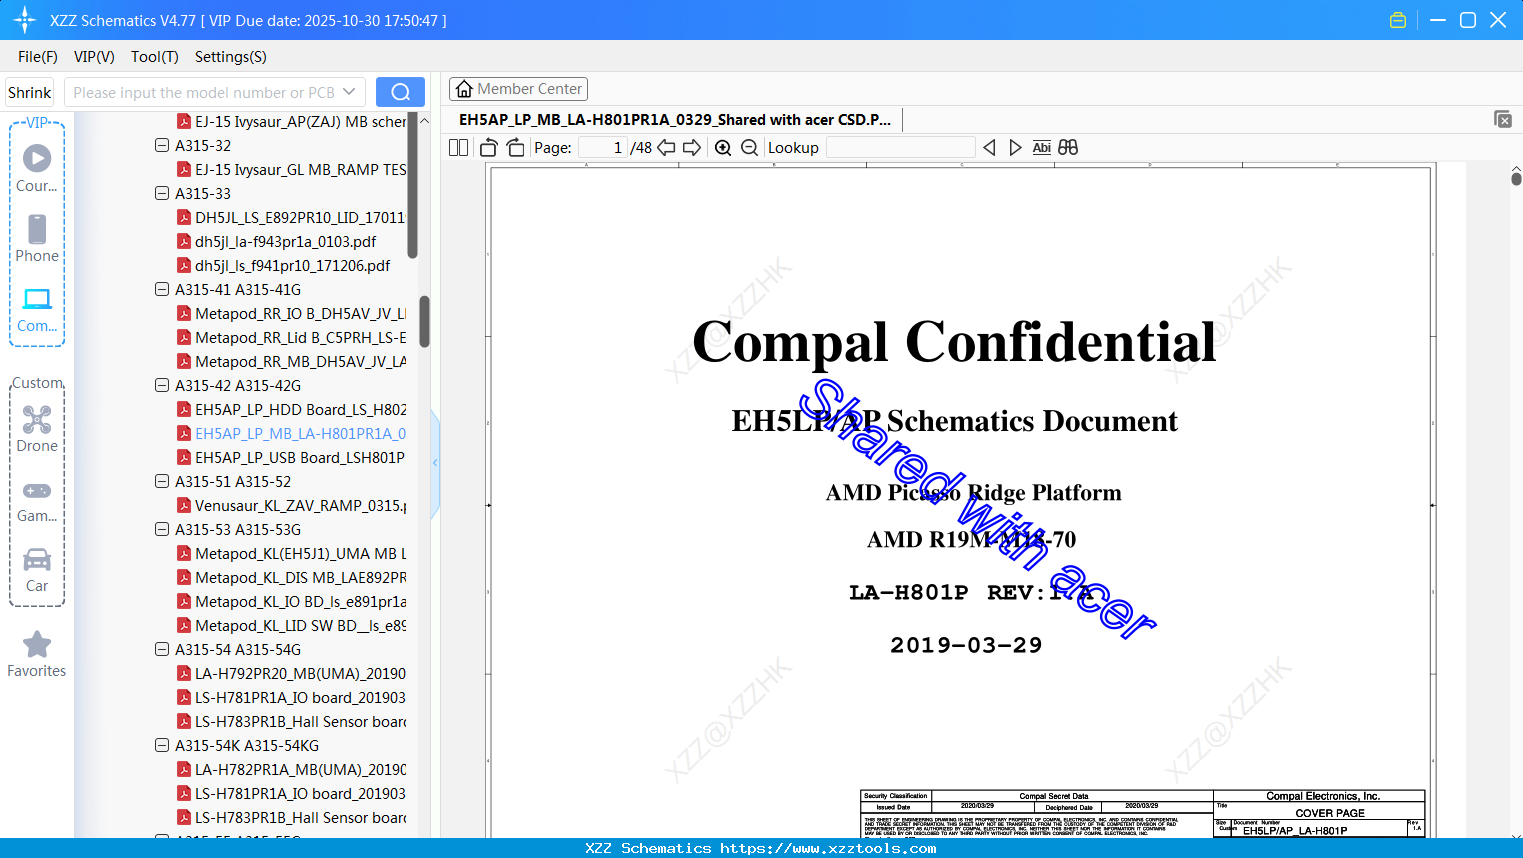Collapse the A315-33 tree node
The height and width of the screenshot is (858, 1523).
[x=162, y=193]
